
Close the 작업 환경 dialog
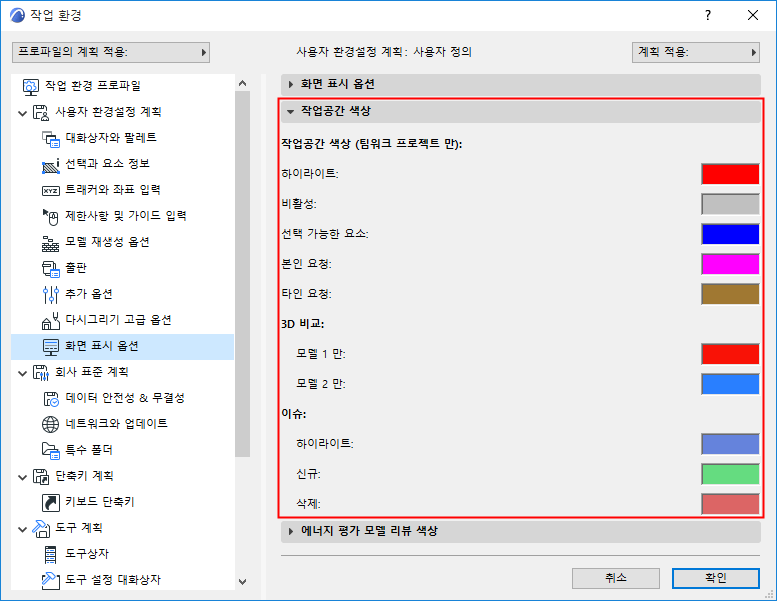(753, 15)
